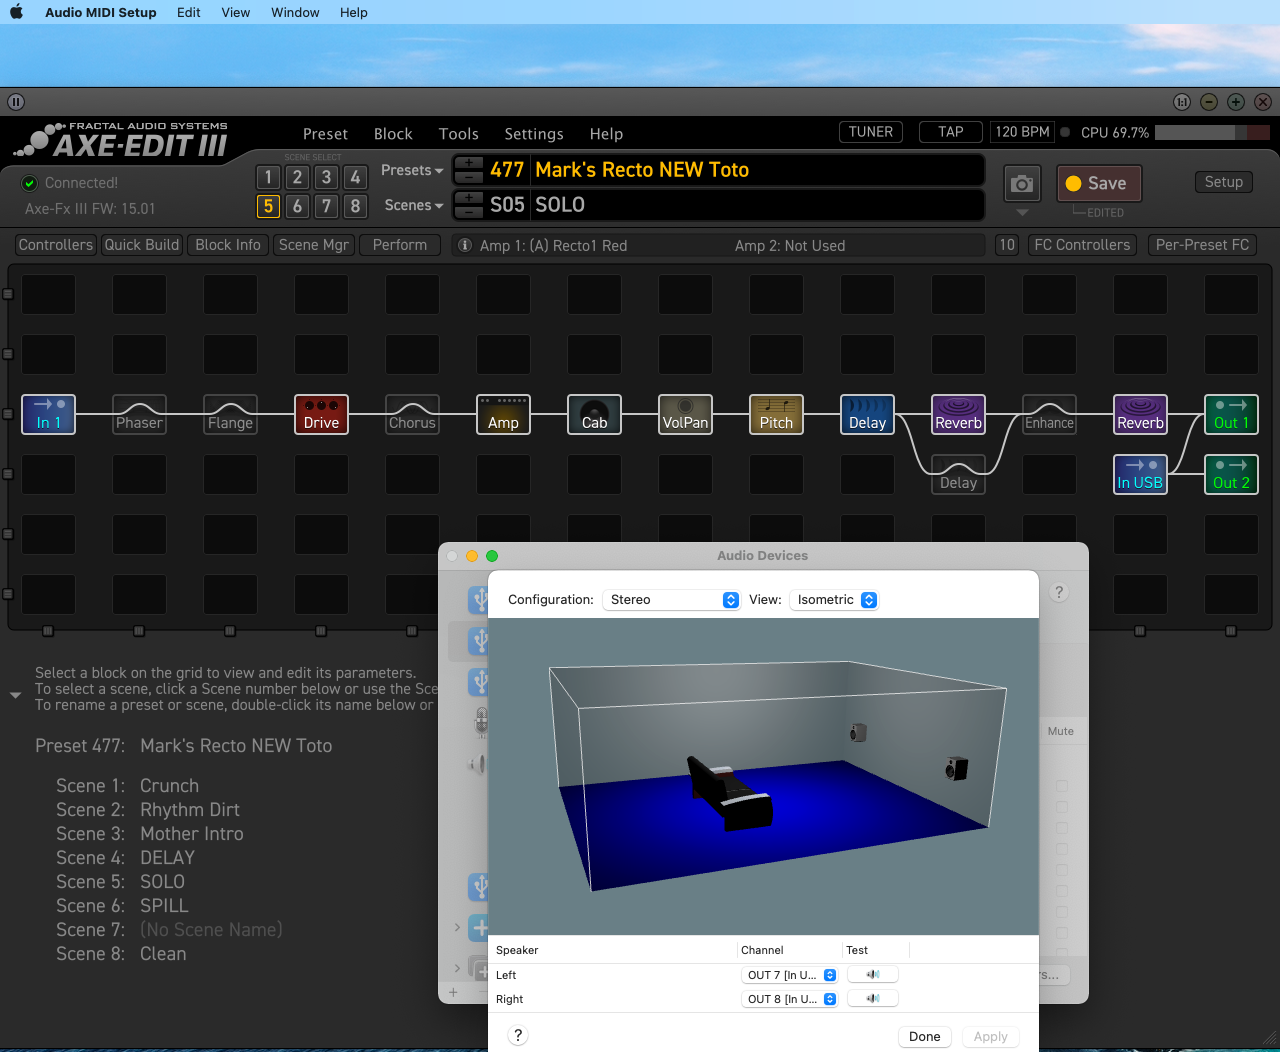Viewport: 1280px width, 1052px height.
Task: Open the Apple menu
Action: pyautogui.click(x=16, y=12)
